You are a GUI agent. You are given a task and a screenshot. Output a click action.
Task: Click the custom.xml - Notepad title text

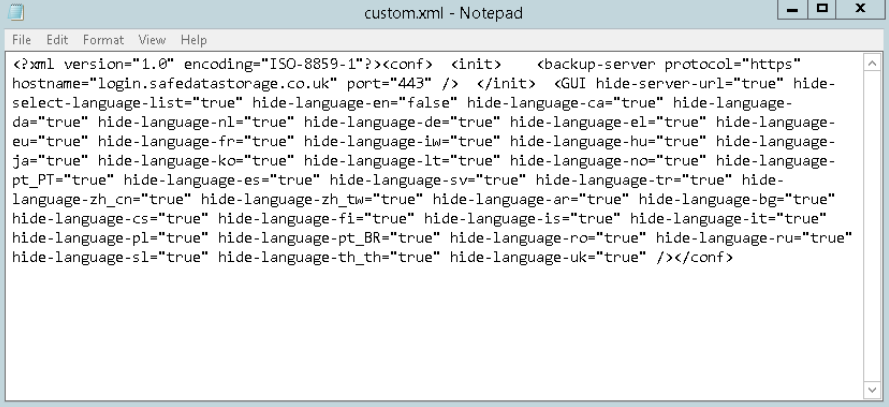[443, 12]
